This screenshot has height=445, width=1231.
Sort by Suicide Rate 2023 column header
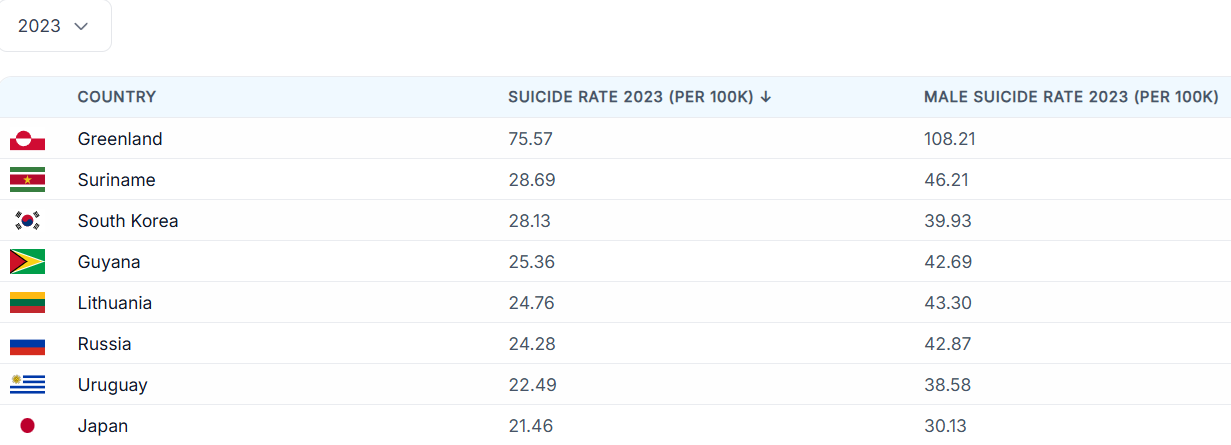tap(630, 97)
